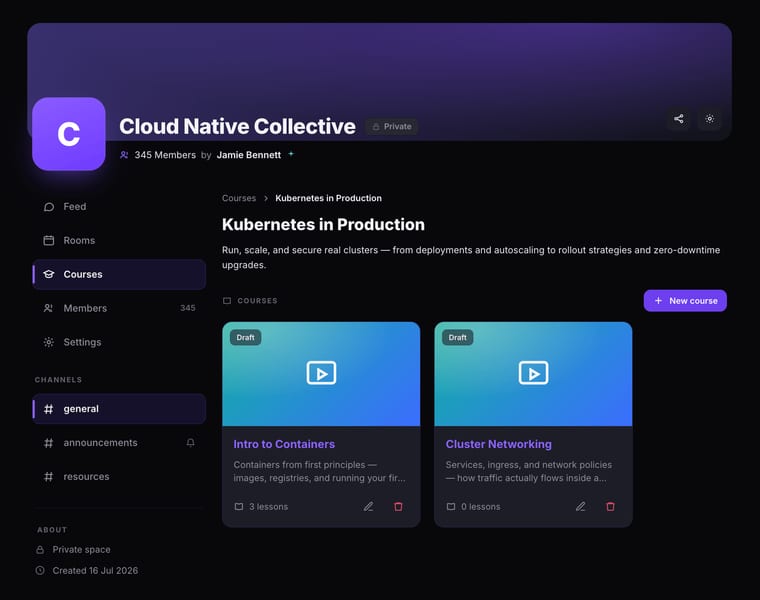Open space settings gear in header

pyautogui.click(x=710, y=119)
